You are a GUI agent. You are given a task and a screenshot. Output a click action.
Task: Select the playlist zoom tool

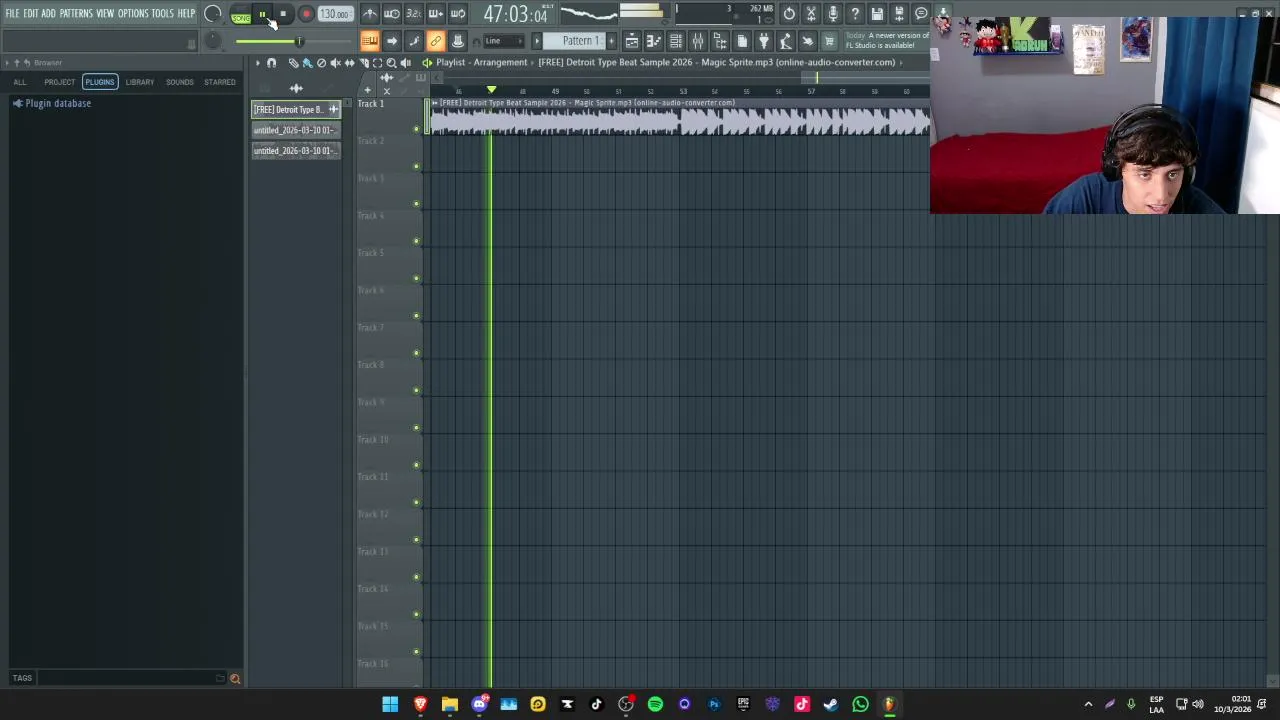tap(391, 62)
